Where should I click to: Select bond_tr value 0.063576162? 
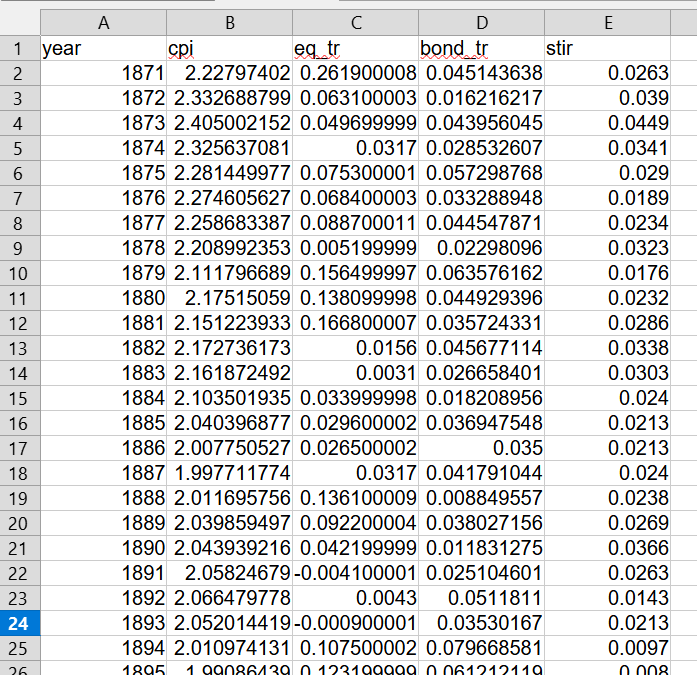pos(481,273)
